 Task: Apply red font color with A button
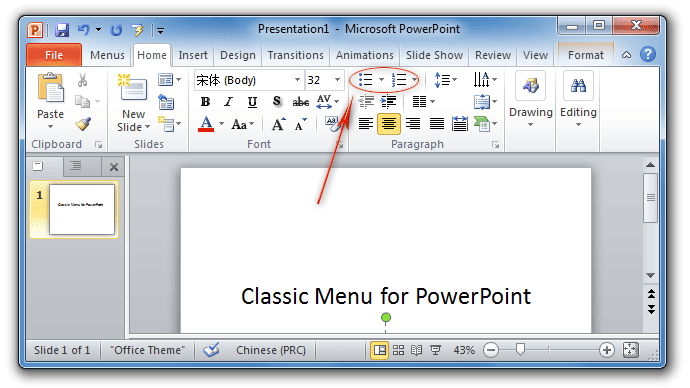206,124
